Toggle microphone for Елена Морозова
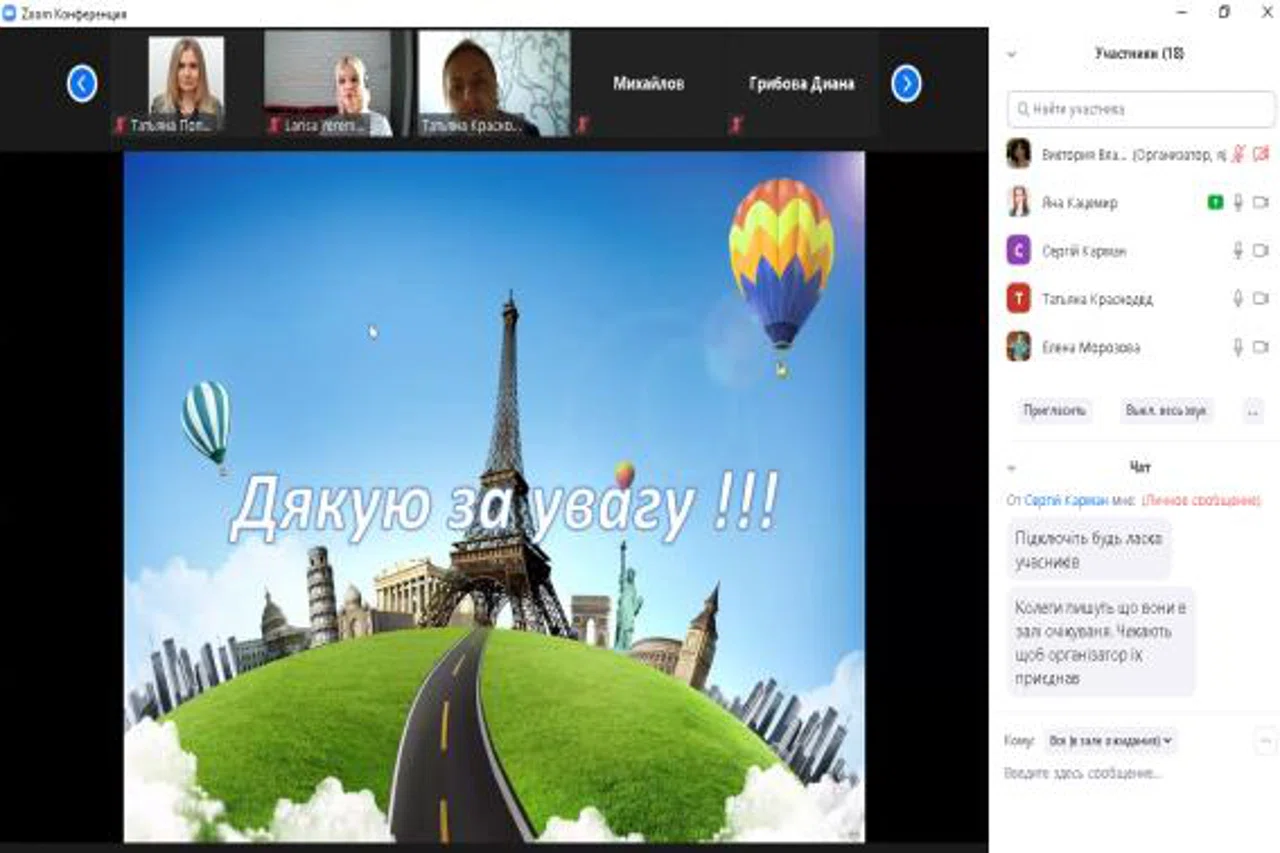 point(1238,347)
